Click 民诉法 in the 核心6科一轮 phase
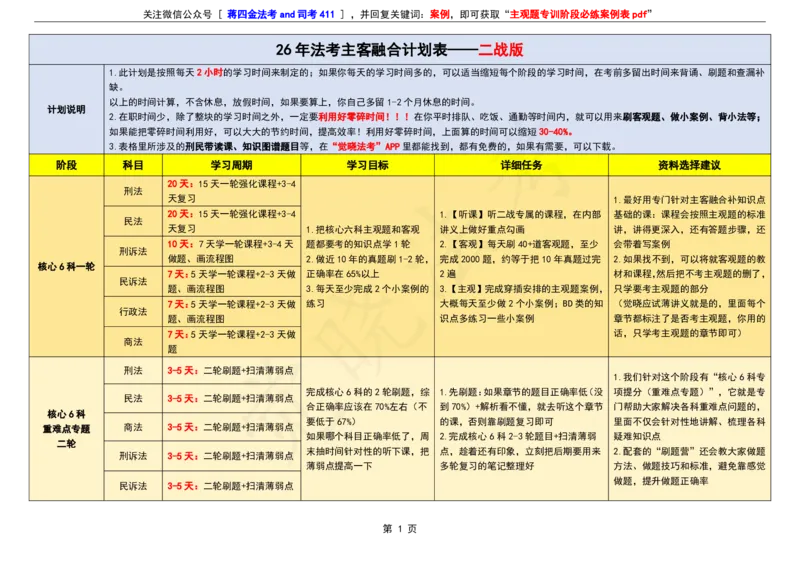 pyautogui.click(x=133, y=281)
